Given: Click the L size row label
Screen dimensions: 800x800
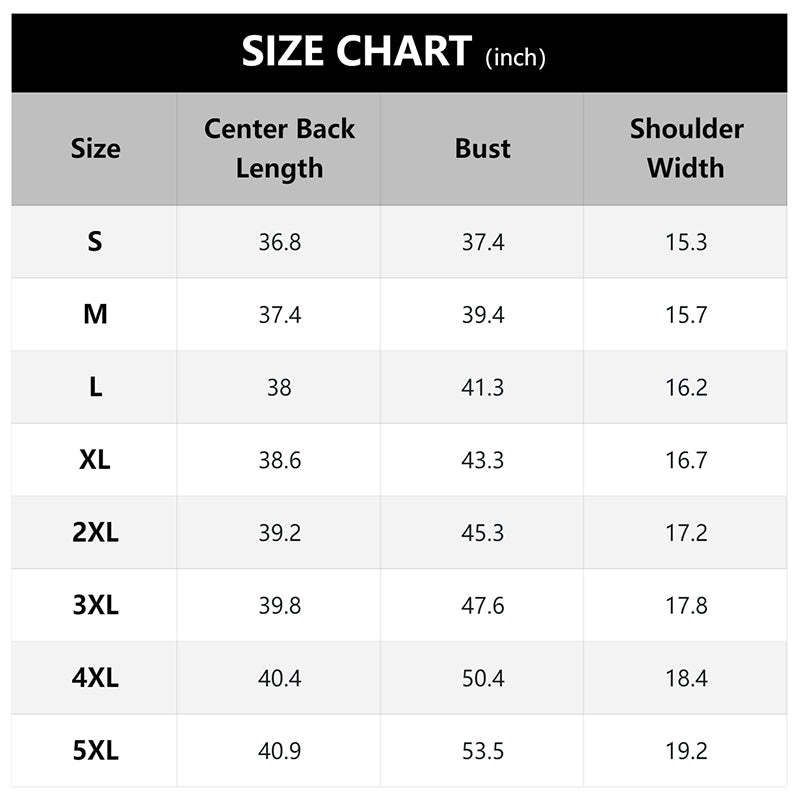Looking at the screenshot, I should coord(95,387).
